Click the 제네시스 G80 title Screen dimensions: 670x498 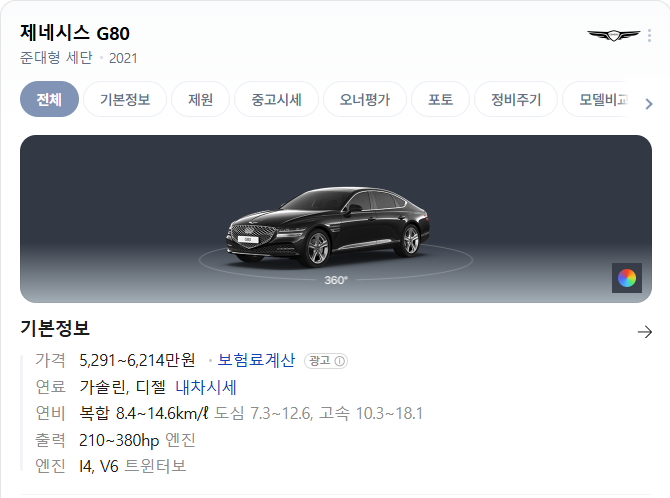75,33
